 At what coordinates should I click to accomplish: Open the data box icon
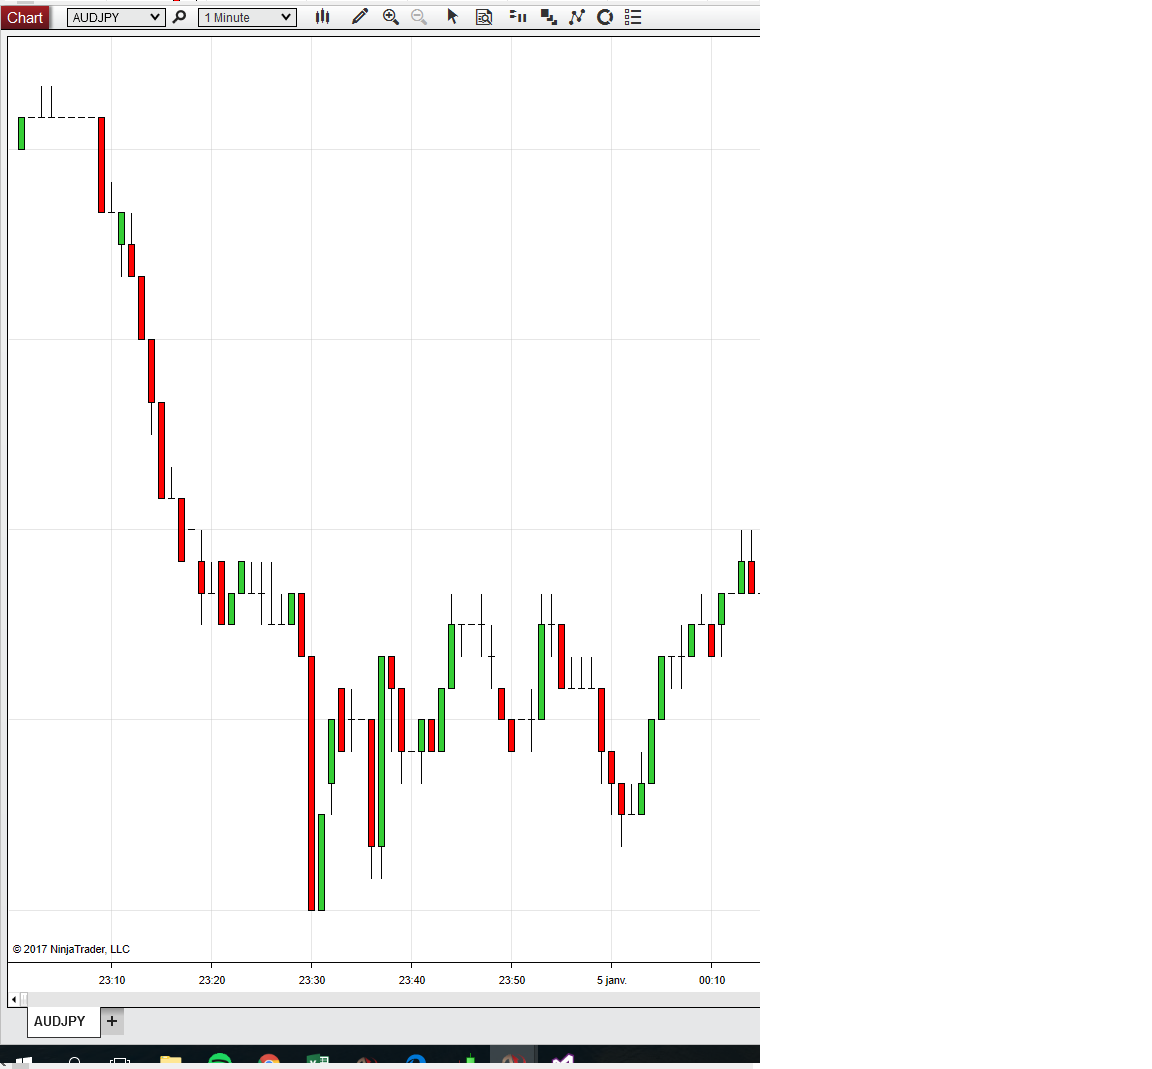coord(484,17)
